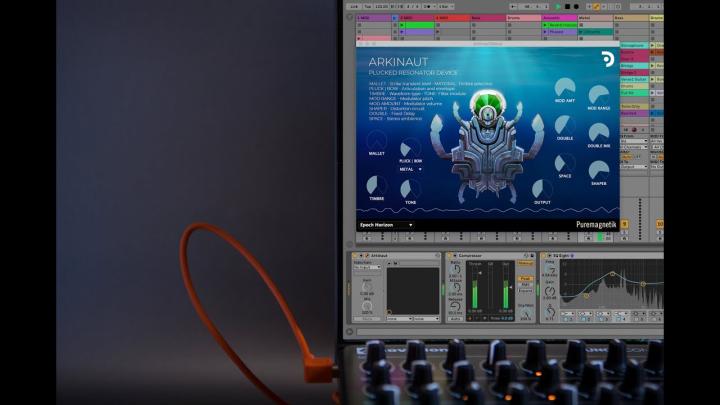Viewport: 720px width, 405px height.
Task: Select Expand mode in Compressor
Action: 525,291
